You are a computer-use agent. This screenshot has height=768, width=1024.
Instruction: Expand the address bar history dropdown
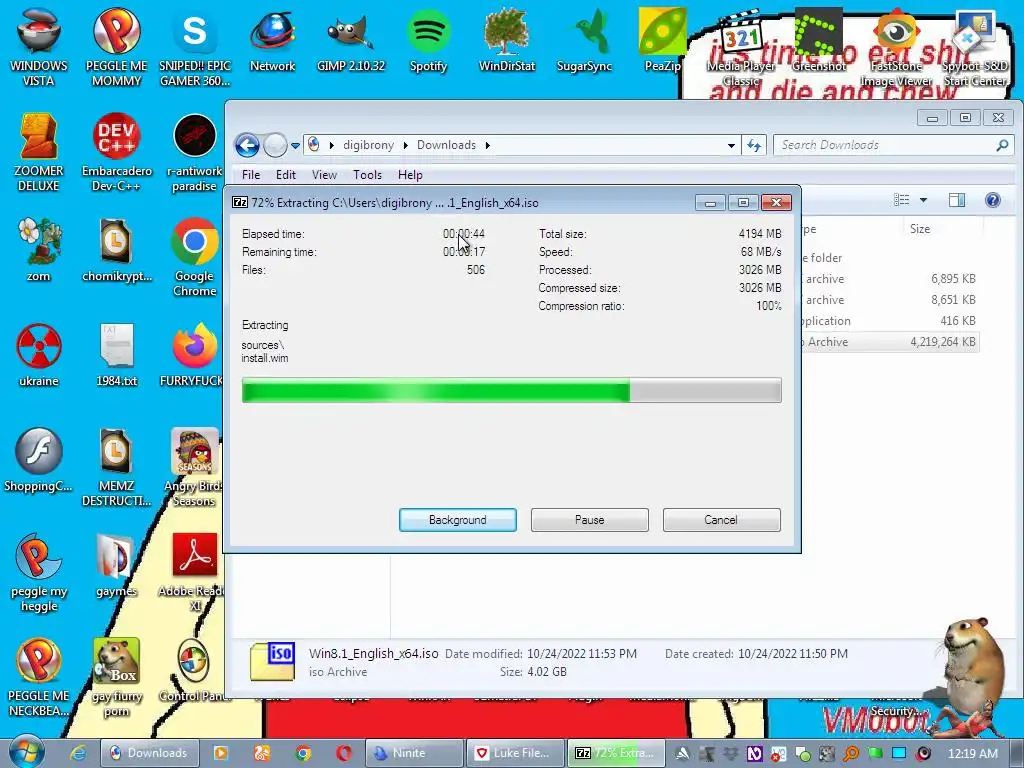(731, 145)
